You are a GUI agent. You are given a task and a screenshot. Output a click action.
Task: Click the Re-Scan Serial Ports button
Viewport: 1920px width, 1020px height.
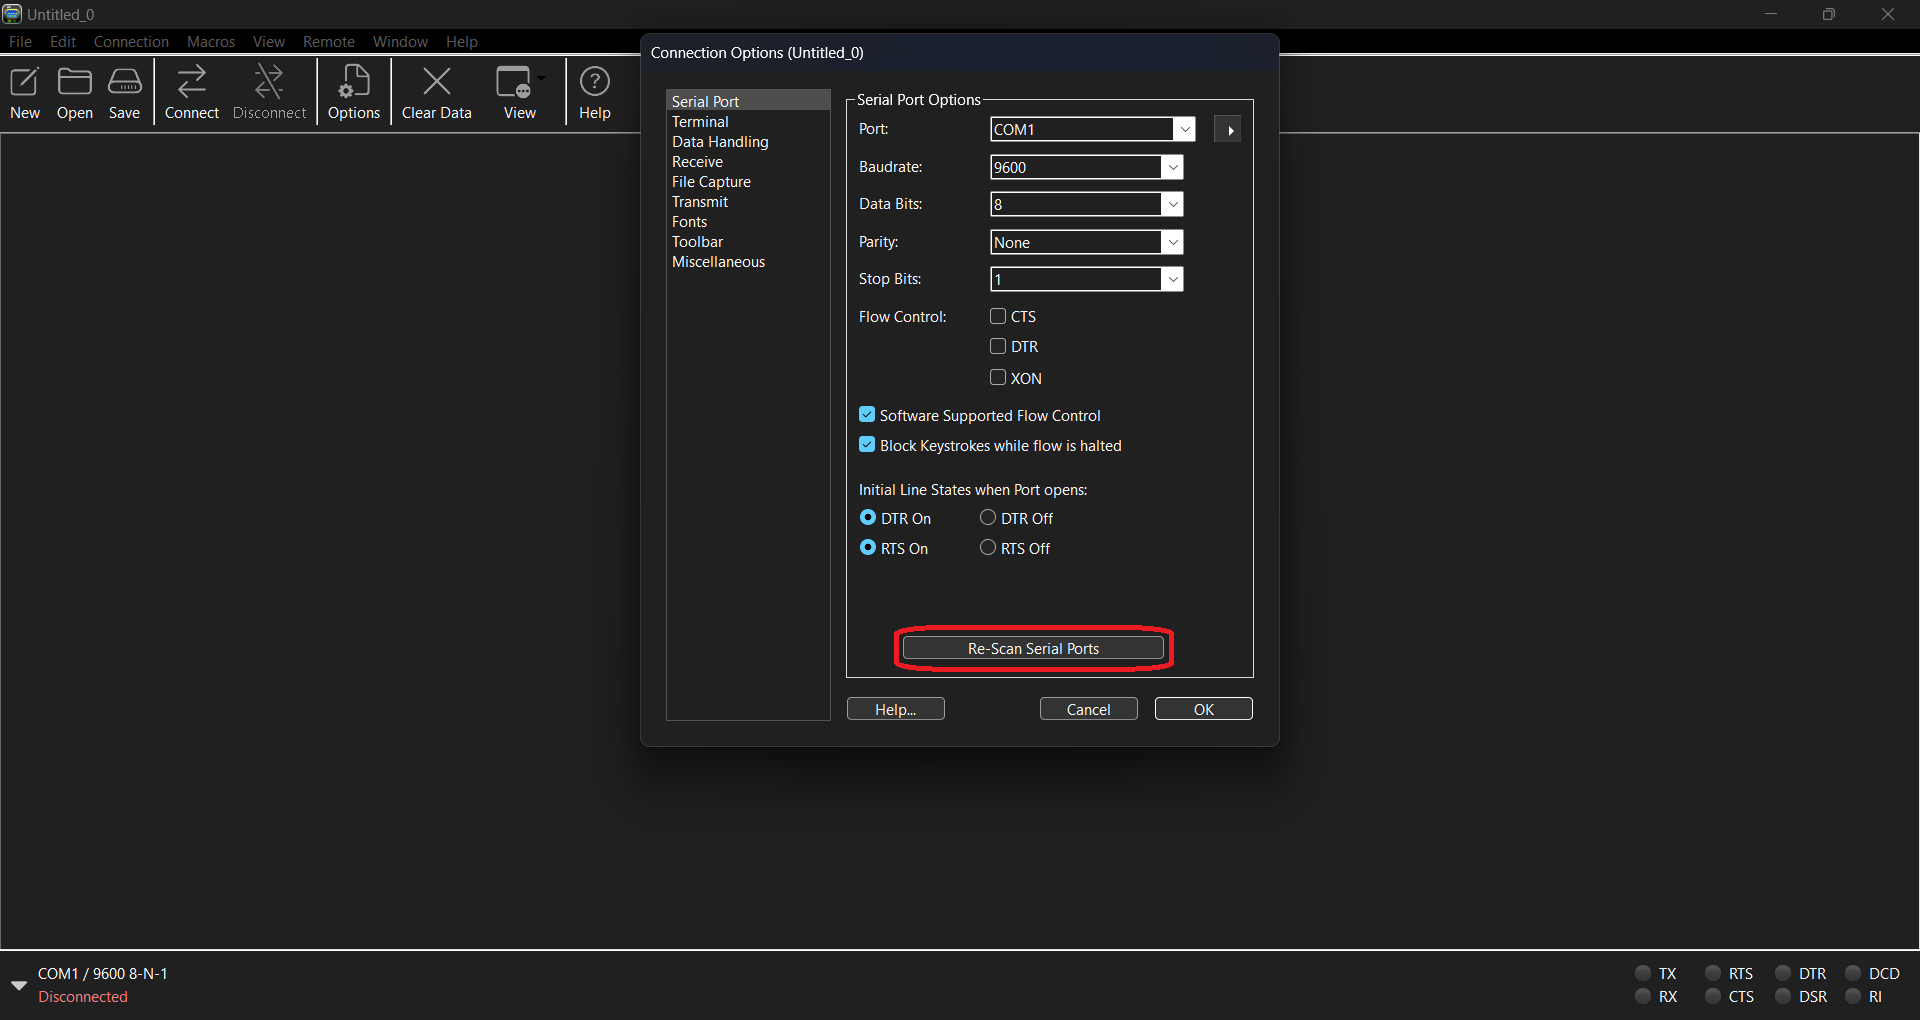(1033, 649)
